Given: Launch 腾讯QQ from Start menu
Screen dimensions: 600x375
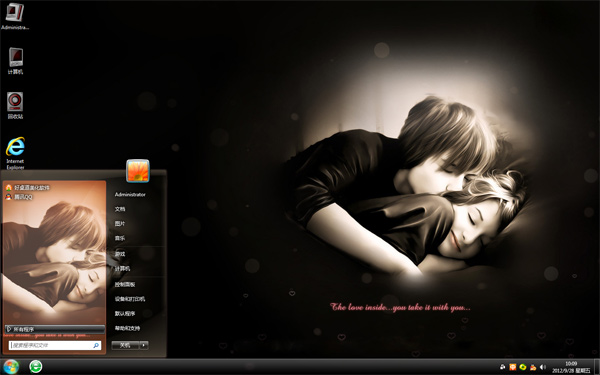Looking at the screenshot, I should click(20, 197).
